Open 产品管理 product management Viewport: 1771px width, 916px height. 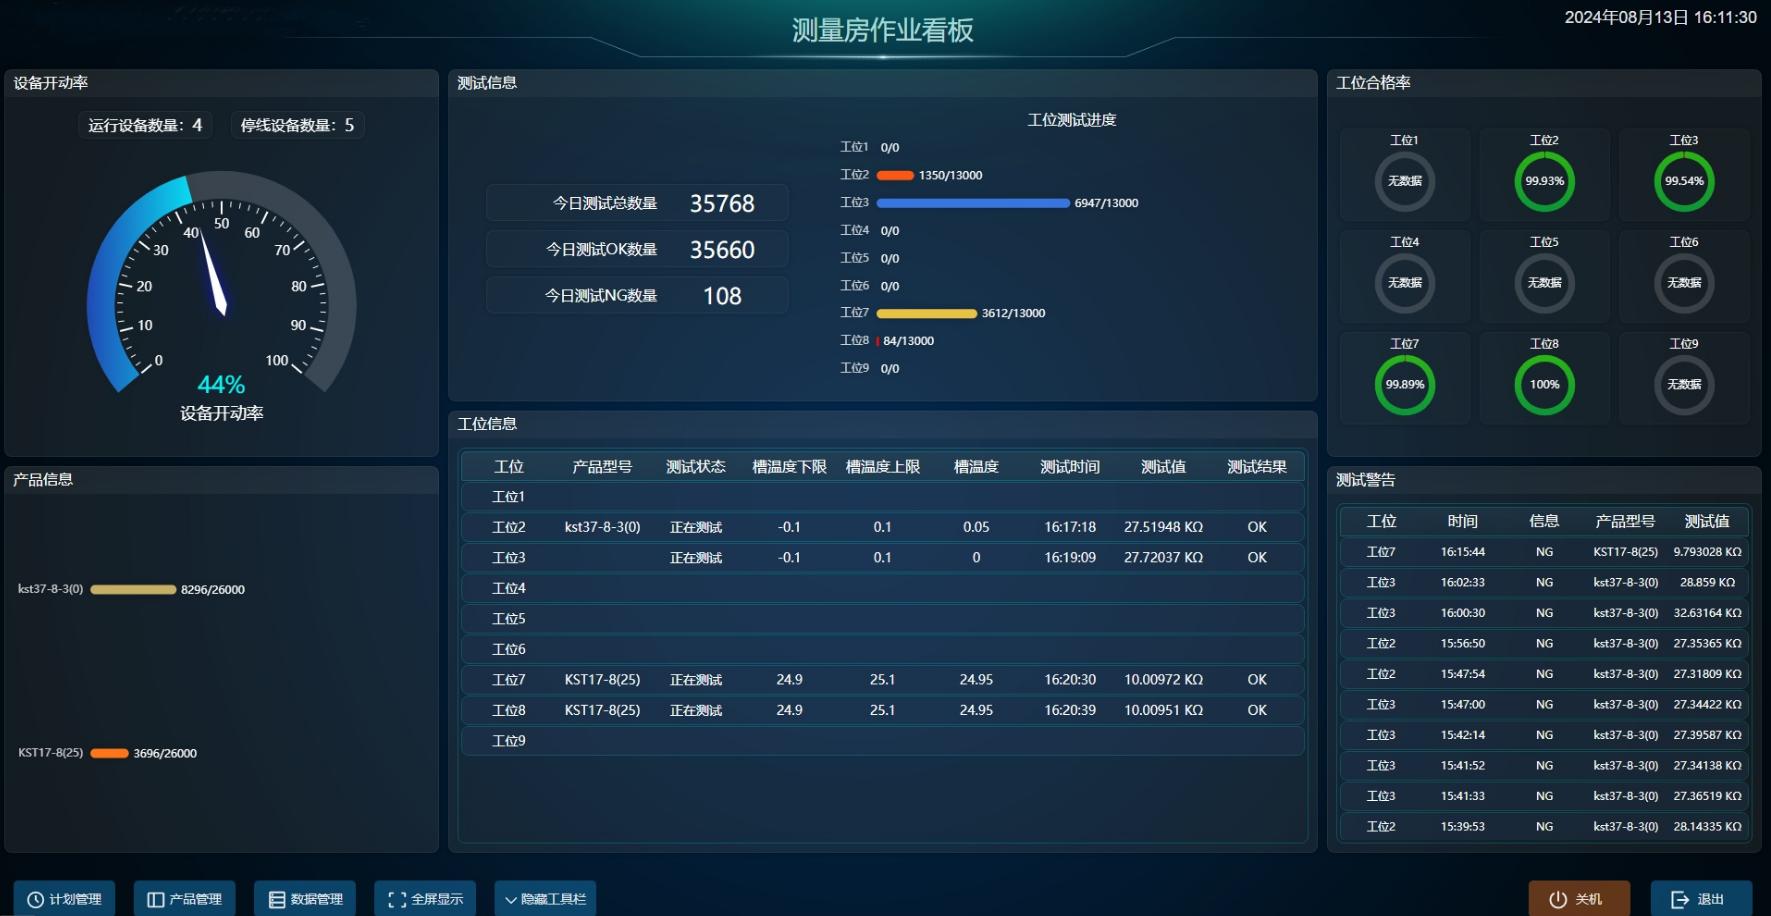click(185, 899)
